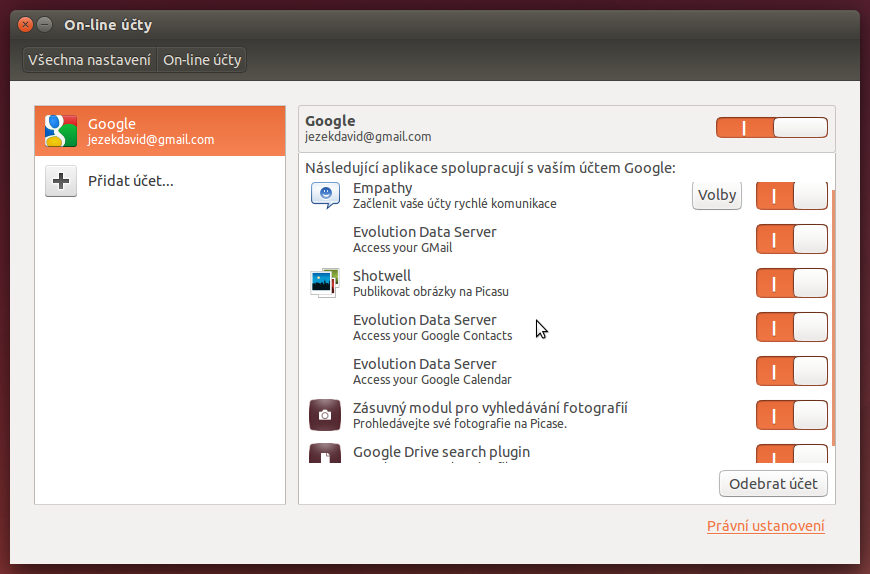Click the 'Access your GMail' text

pyautogui.click(x=402, y=248)
